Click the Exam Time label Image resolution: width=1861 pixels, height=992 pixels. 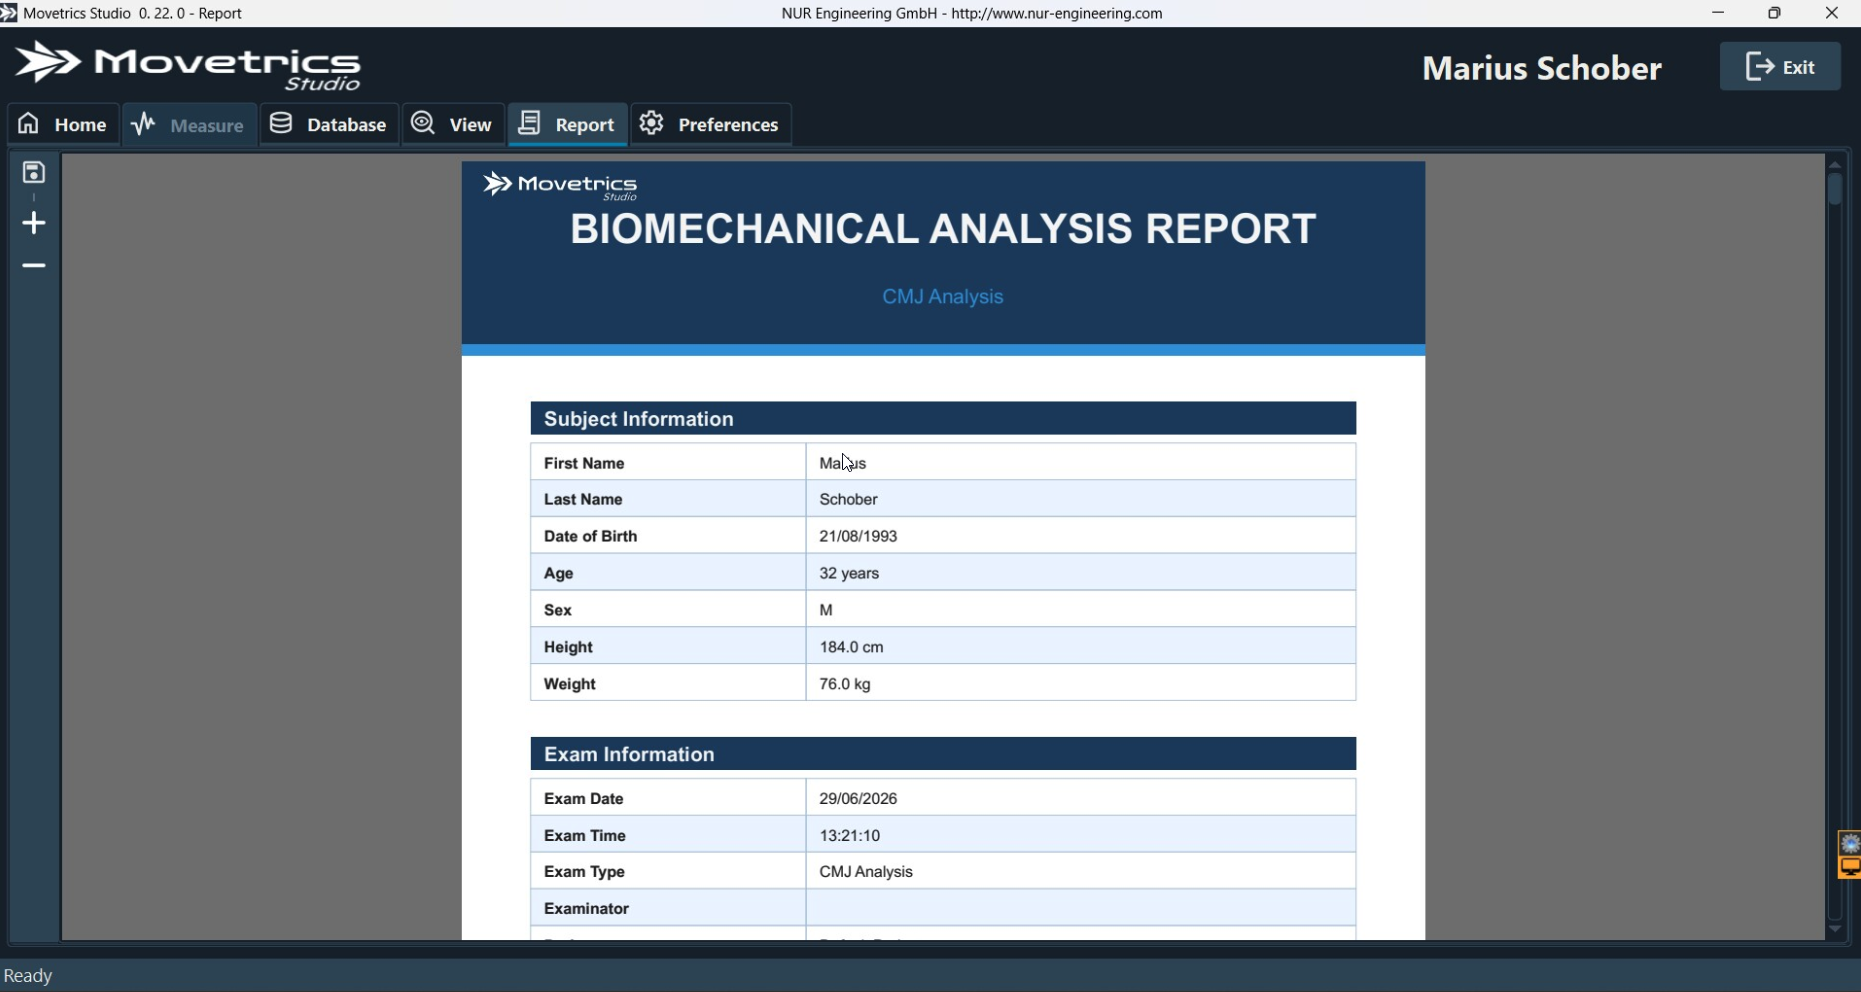[585, 836]
